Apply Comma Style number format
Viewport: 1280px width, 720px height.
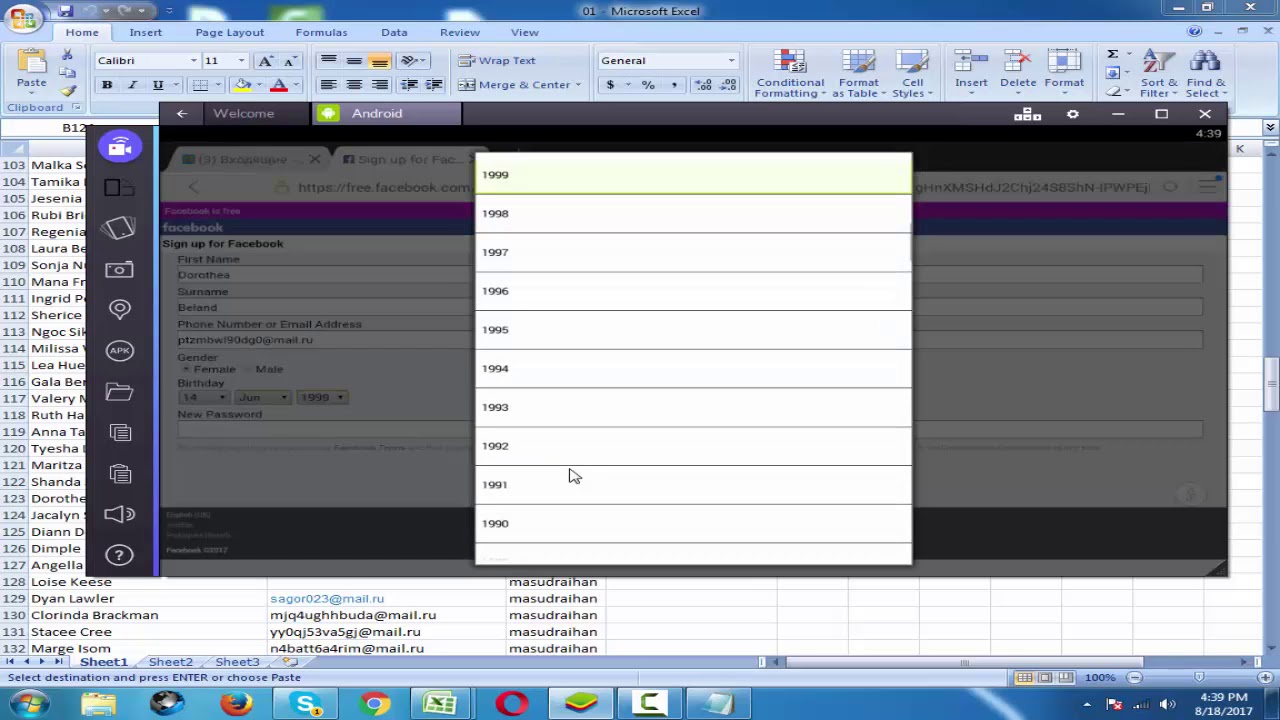pos(674,85)
